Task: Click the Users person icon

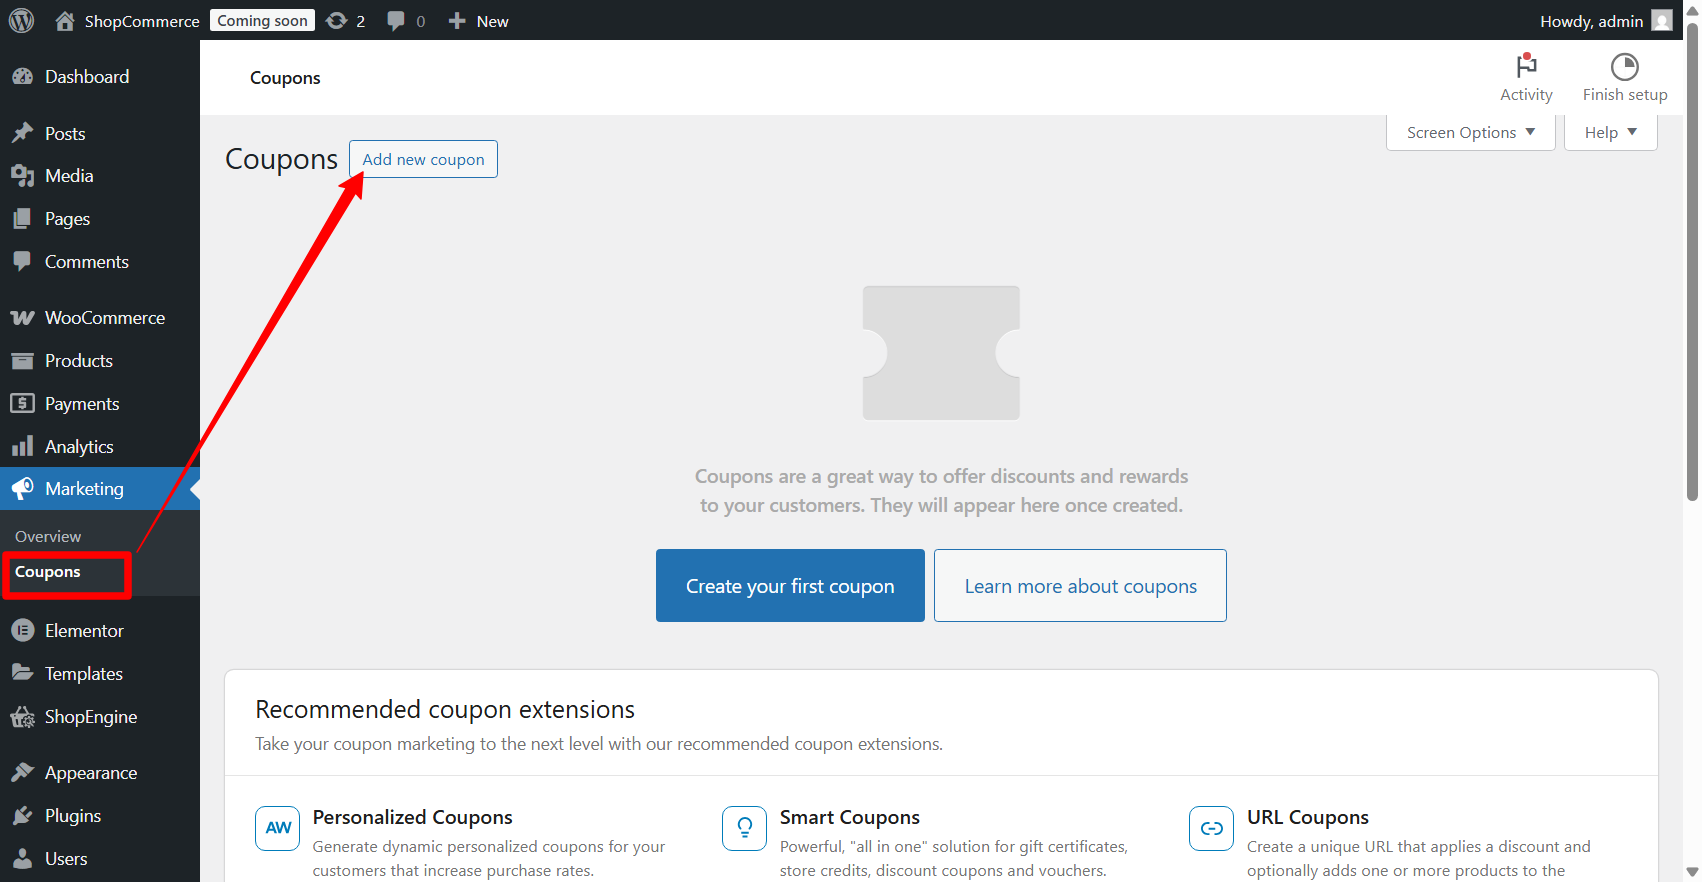Action: (x=22, y=858)
